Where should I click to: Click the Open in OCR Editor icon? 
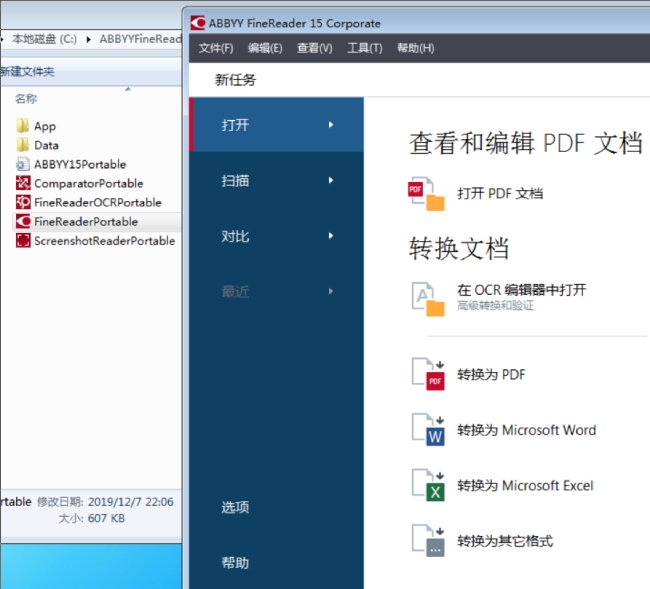pyautogui.click(x=427, y=297)
